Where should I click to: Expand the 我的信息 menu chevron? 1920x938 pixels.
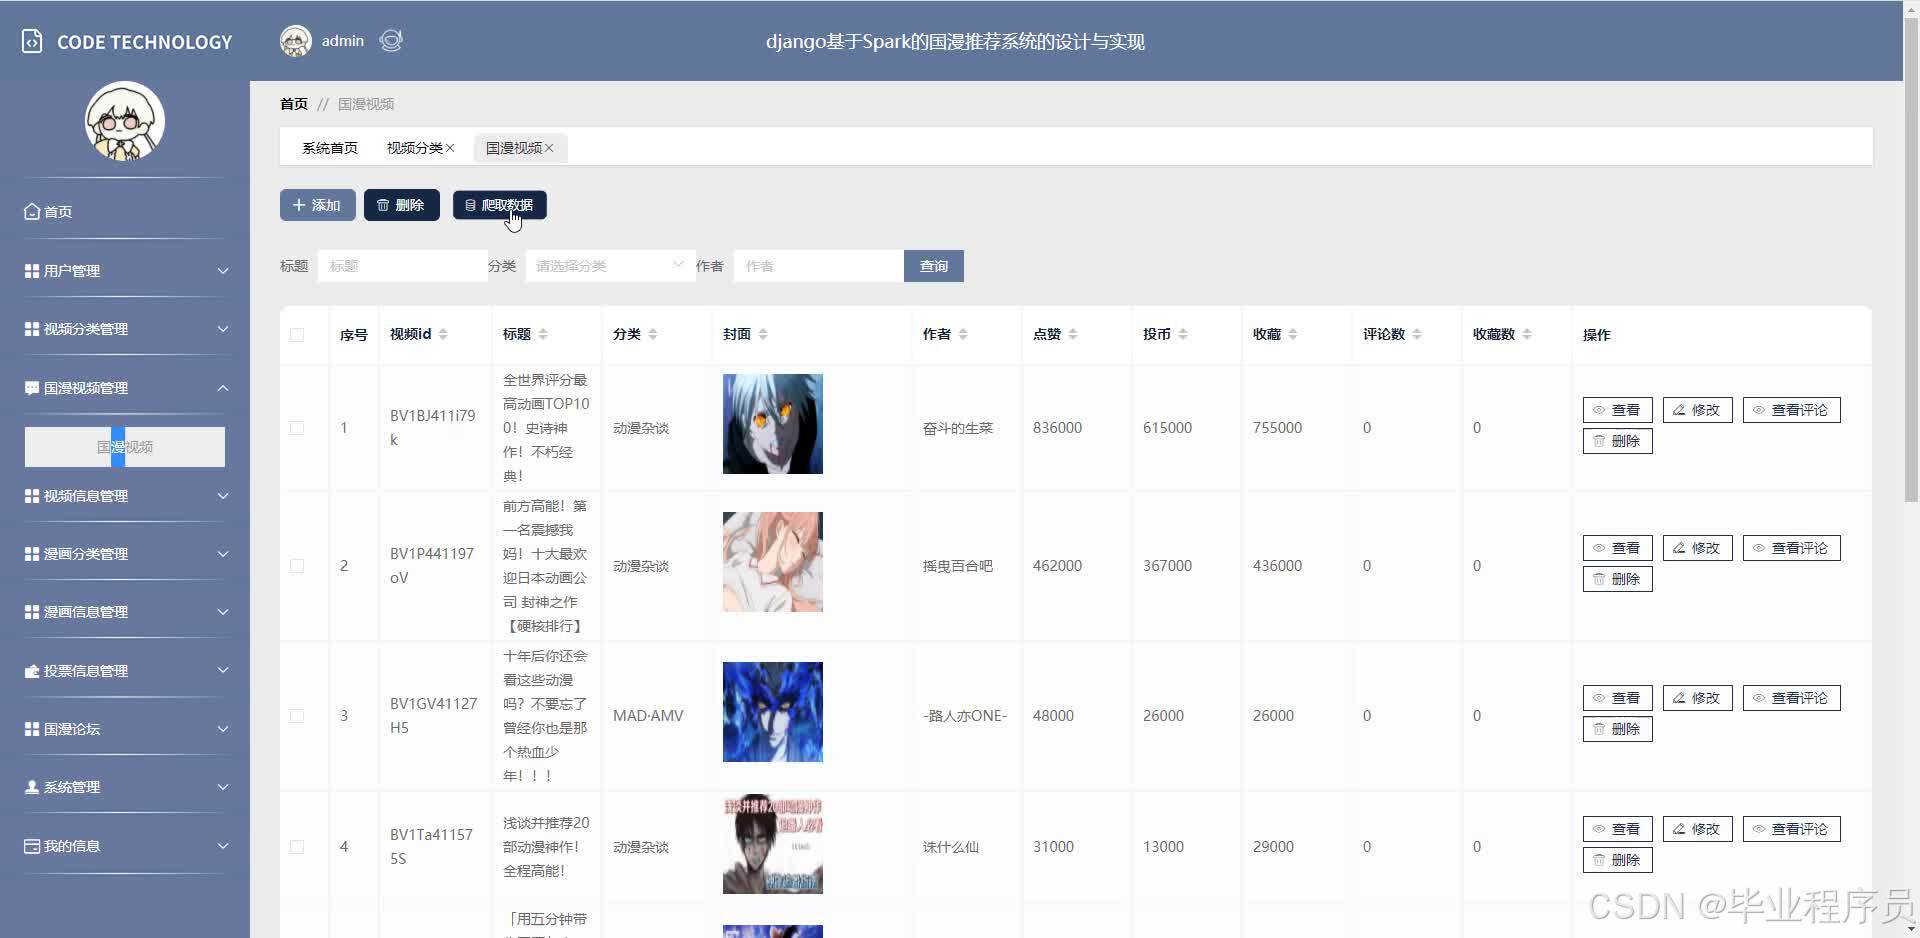point(223,846)
